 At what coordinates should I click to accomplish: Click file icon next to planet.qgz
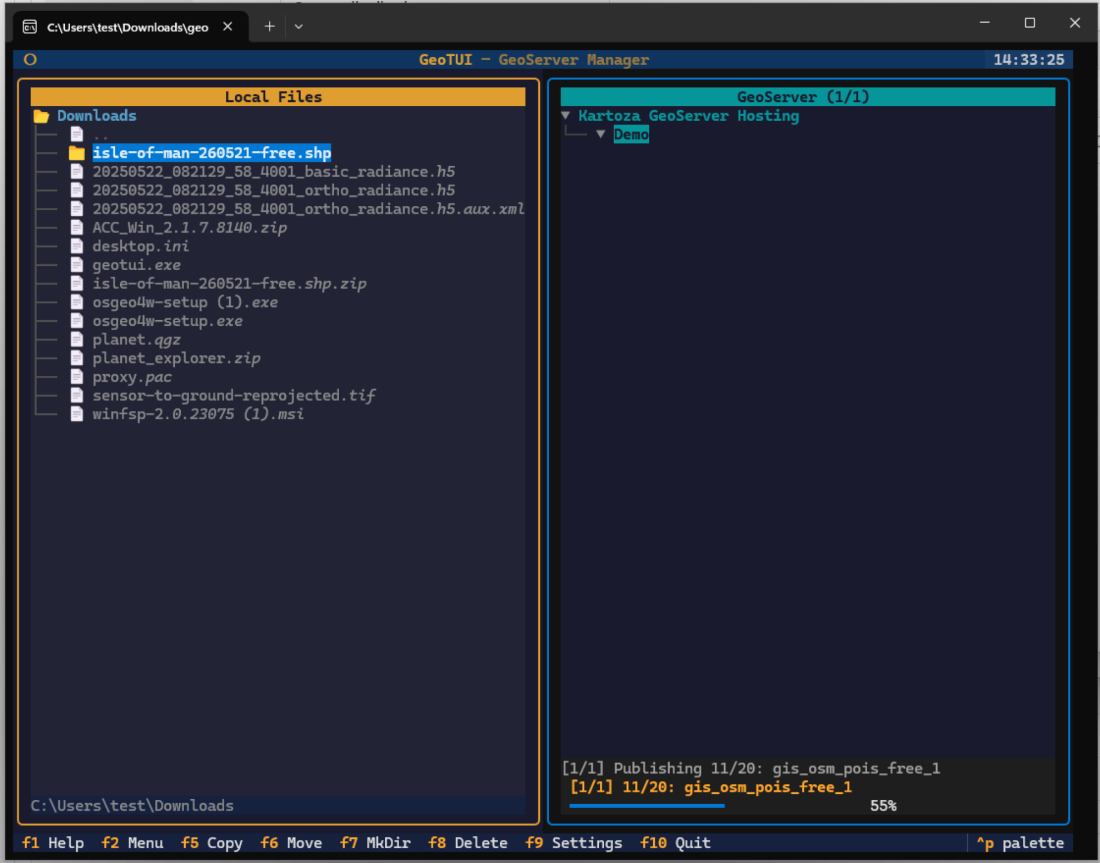tap(77, 340)
